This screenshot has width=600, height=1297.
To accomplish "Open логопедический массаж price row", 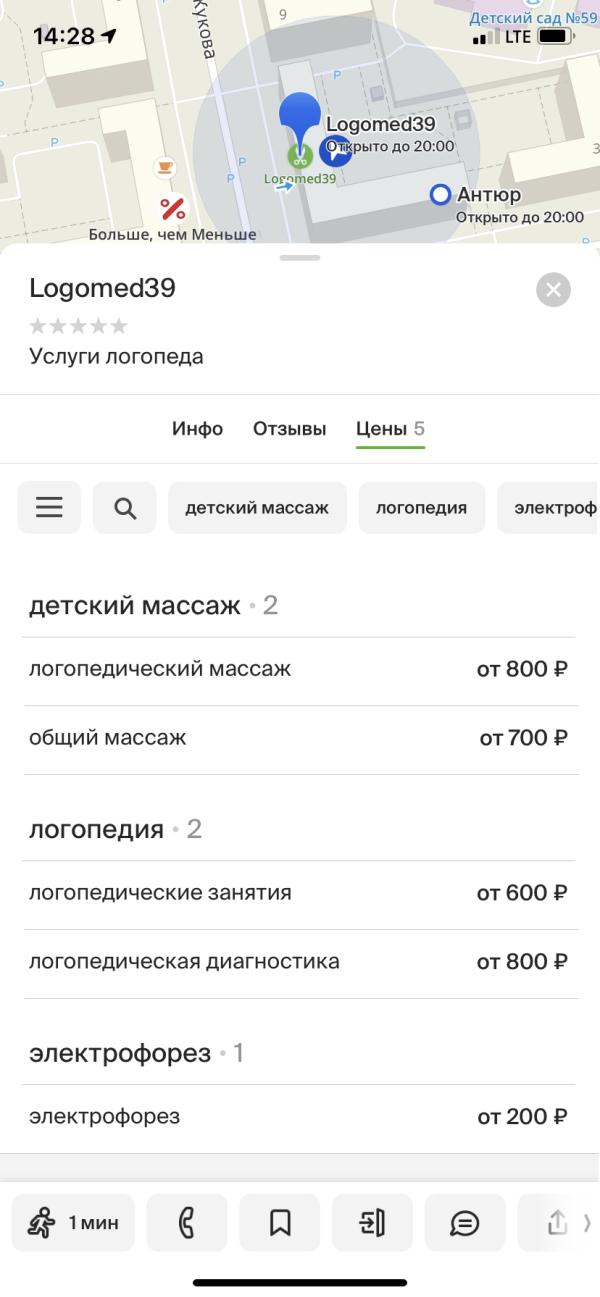I will pos(300,669).
